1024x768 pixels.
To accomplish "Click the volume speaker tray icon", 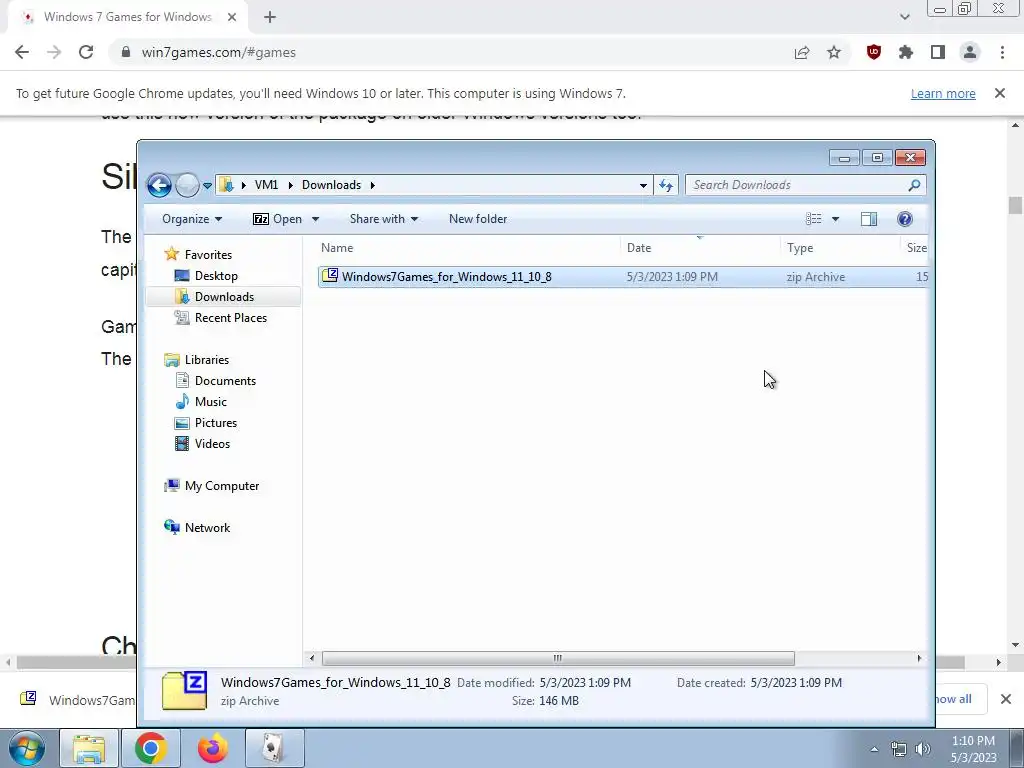I will (x=923, y=749).
